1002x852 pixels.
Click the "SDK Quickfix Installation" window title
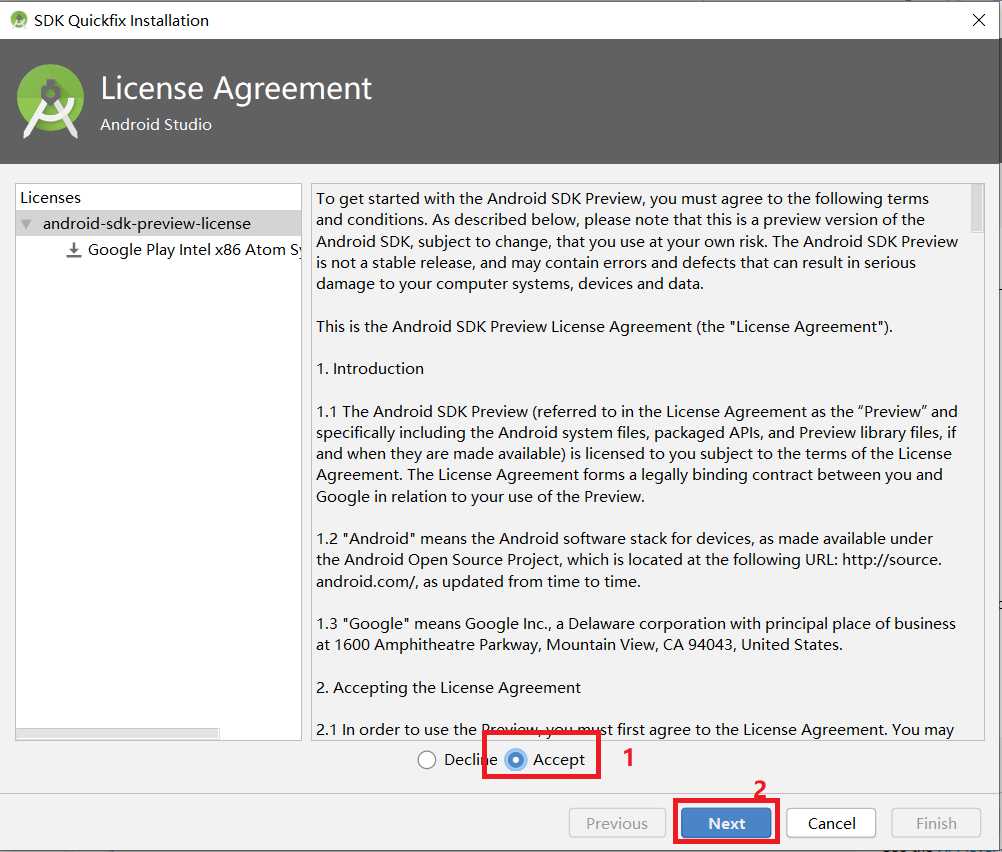[x=121, y=20]
